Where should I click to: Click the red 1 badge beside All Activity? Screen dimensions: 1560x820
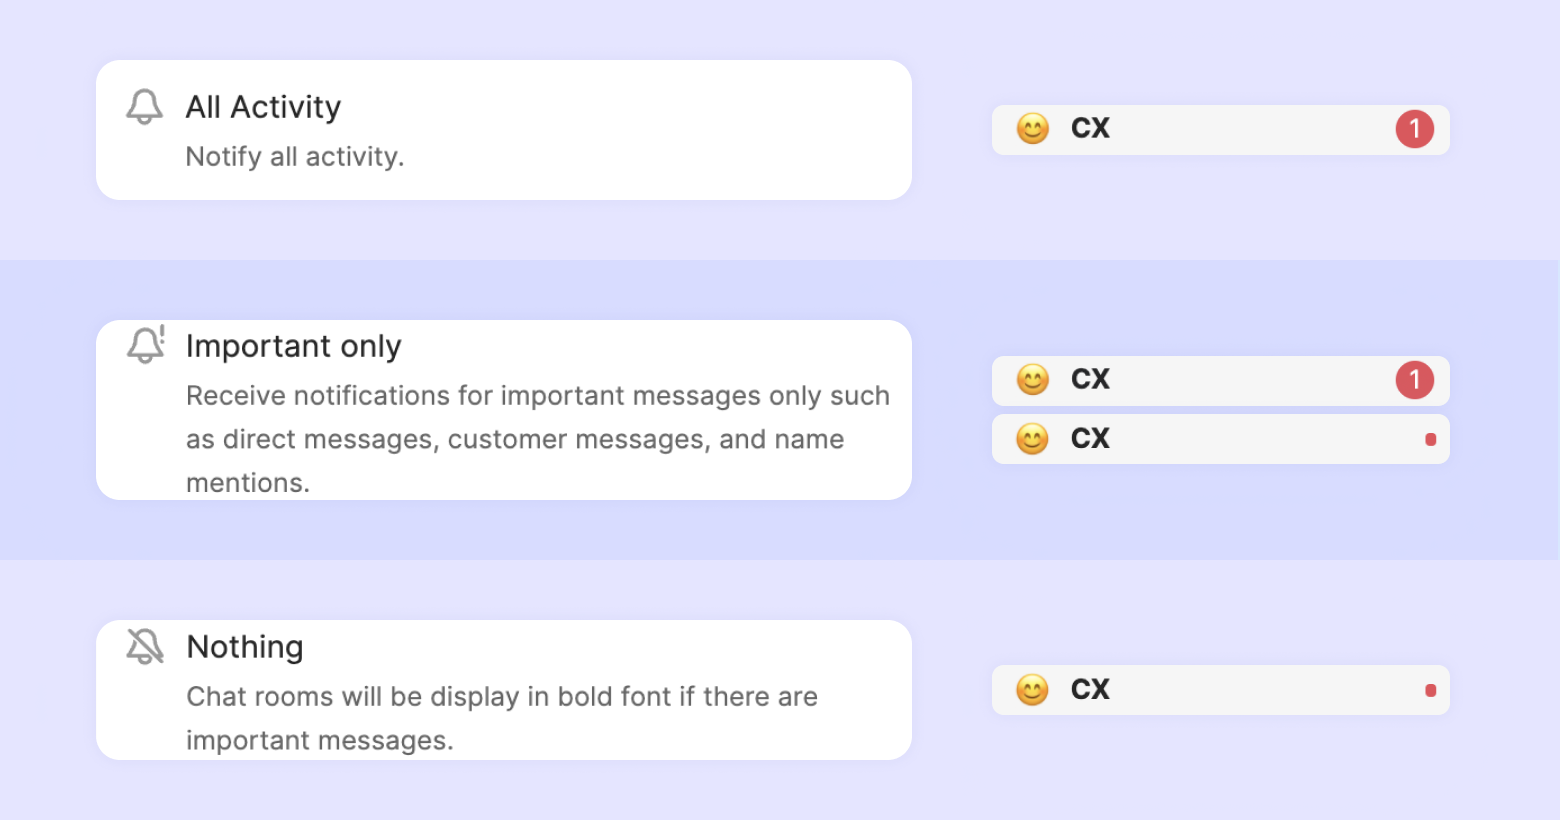(1414, 129)
